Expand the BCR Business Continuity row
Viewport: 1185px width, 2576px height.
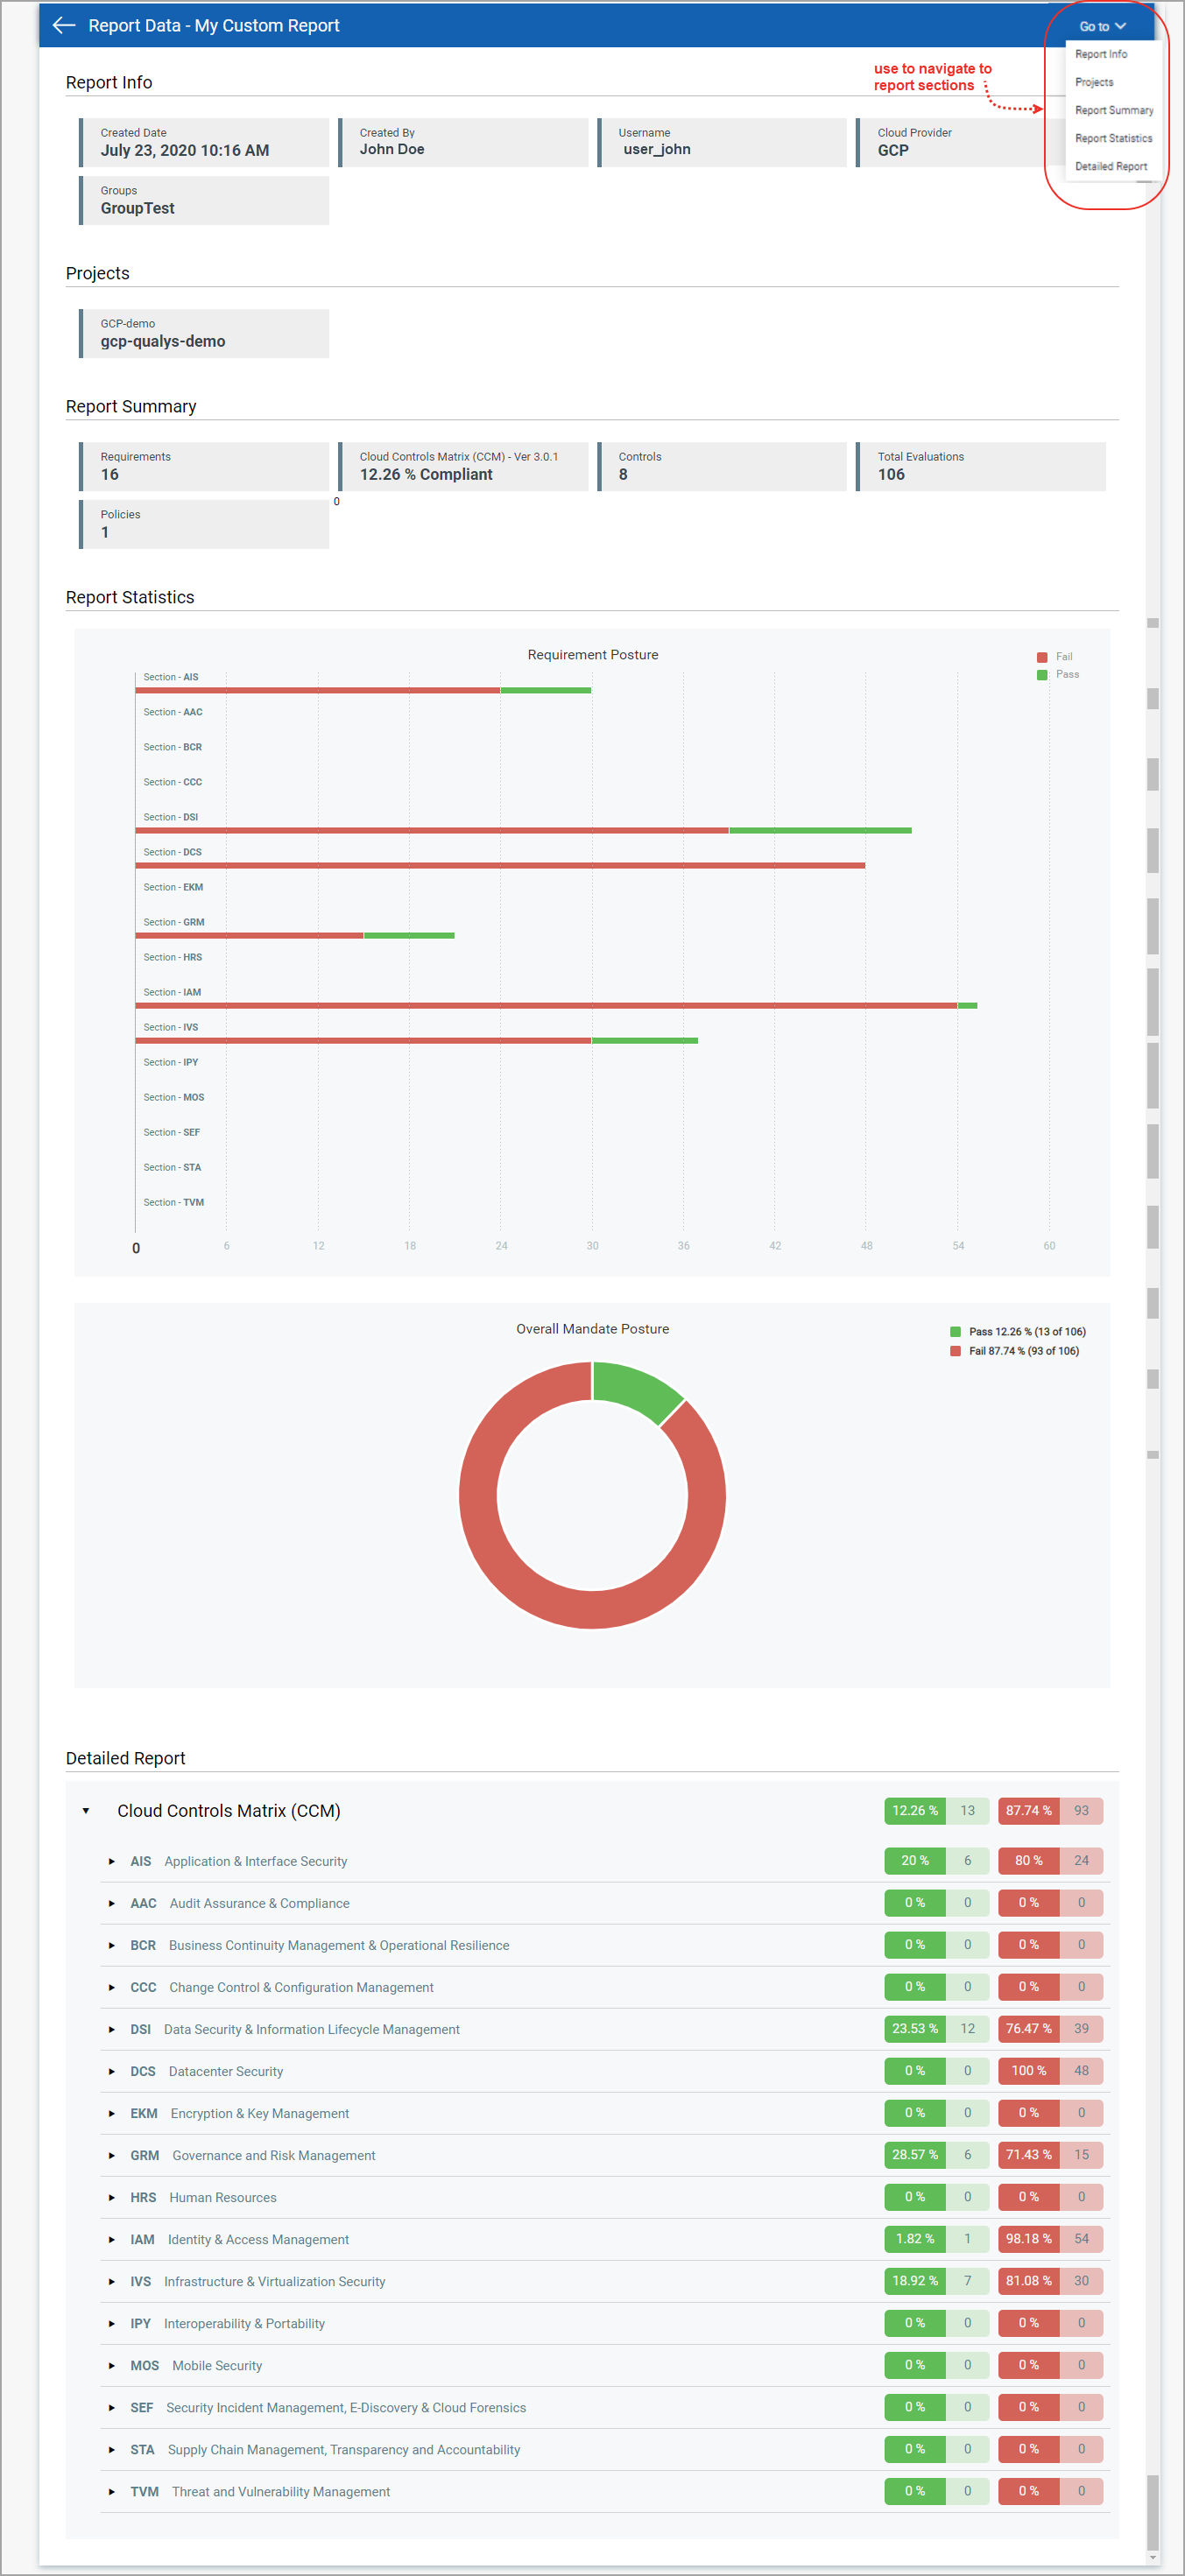pos(112,1945)
